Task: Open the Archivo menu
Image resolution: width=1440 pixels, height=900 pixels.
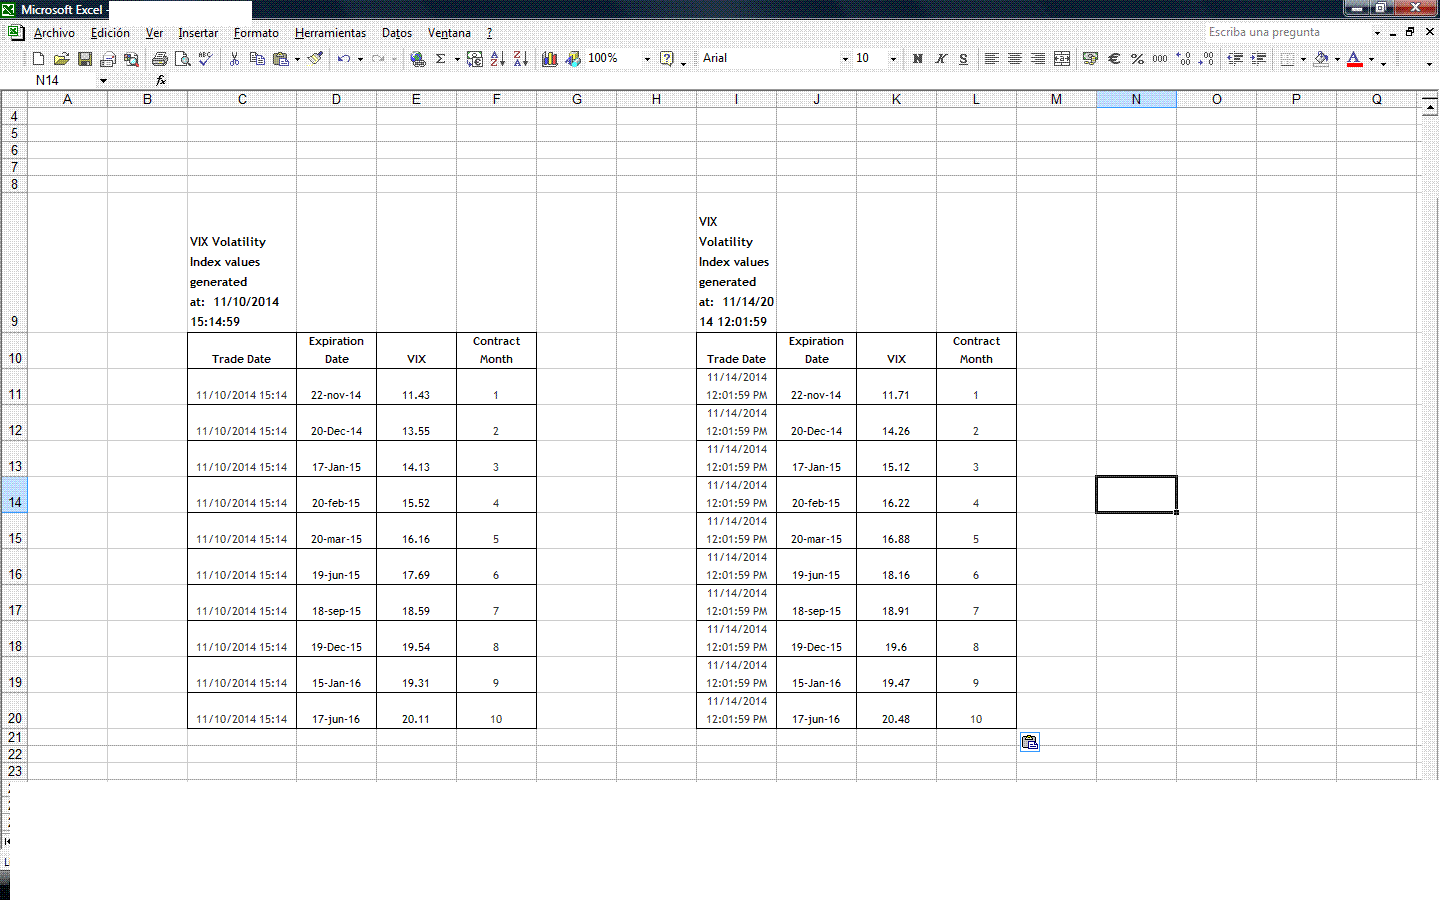Action: pyautogui.click(x=54, y=33)
